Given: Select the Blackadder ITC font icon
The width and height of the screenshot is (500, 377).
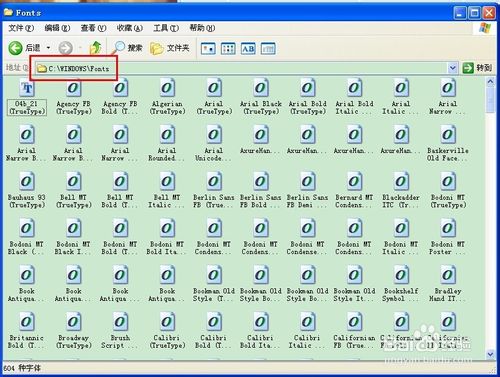Looking at the screenshot, I should point(401,182).
